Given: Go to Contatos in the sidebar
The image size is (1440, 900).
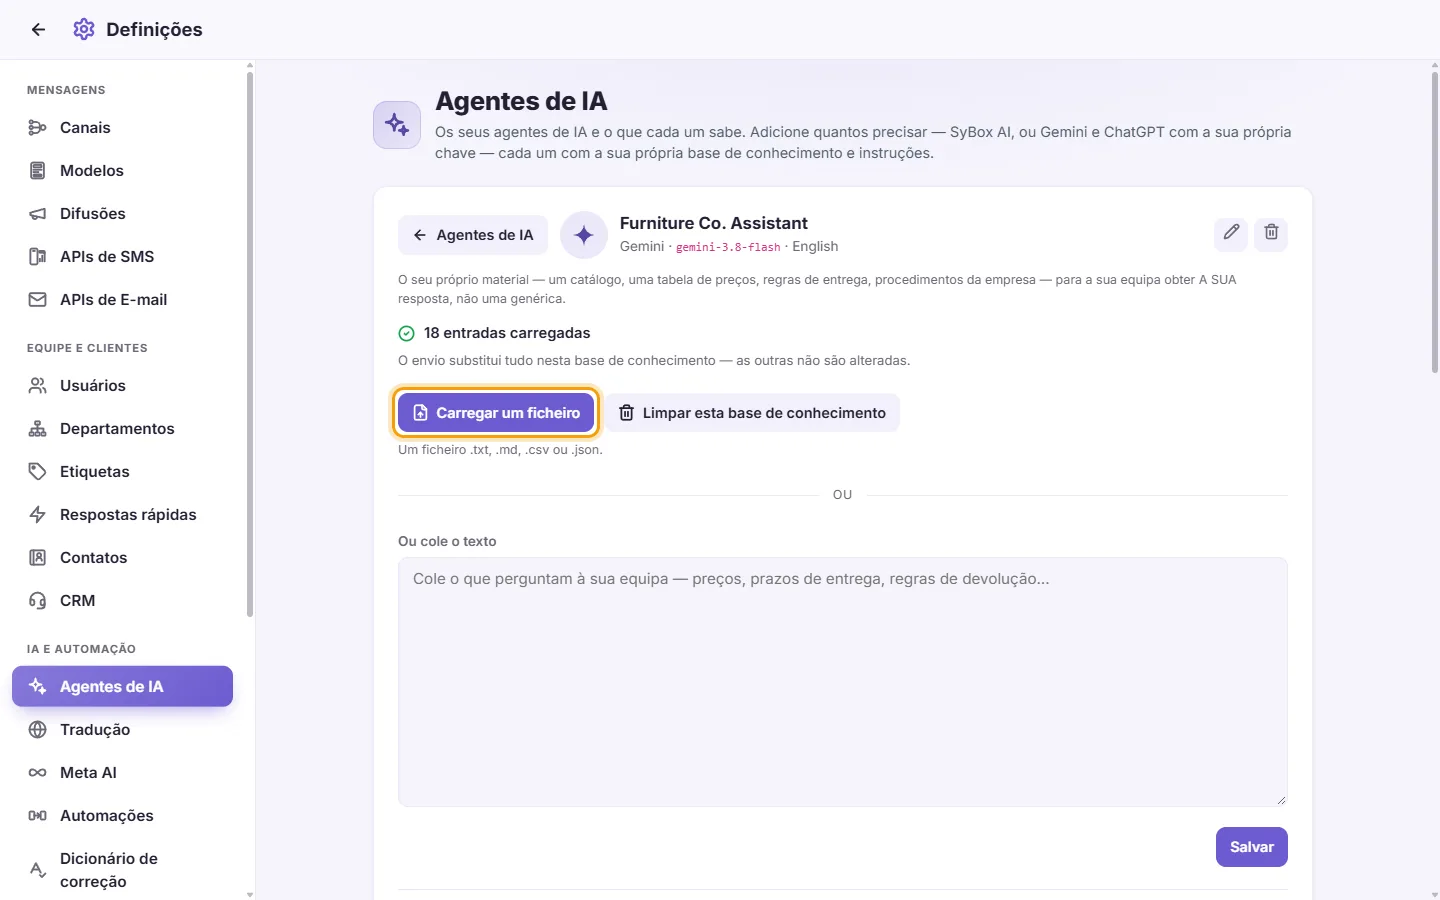Looking at the screenshot, I should (122, 558).
